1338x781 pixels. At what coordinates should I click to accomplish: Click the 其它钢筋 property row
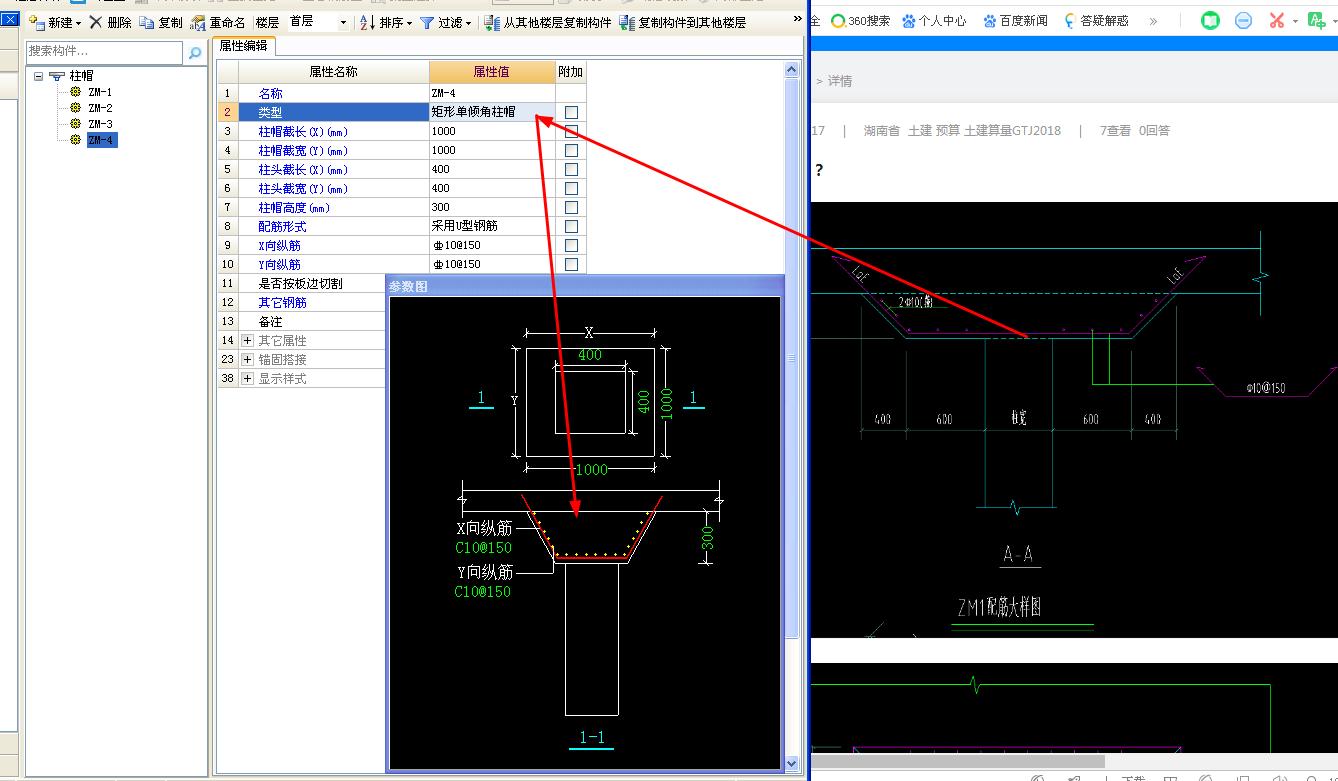pos(302,302)
